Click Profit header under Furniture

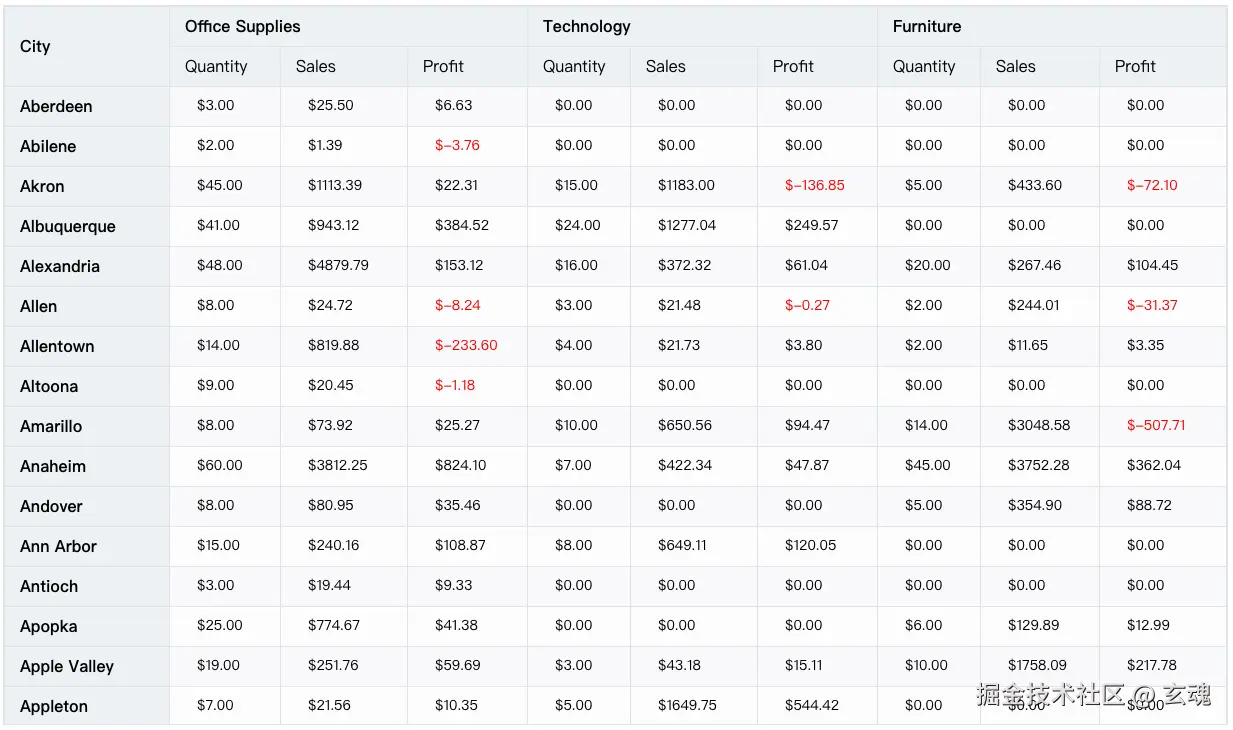[x=1135, y=67]
